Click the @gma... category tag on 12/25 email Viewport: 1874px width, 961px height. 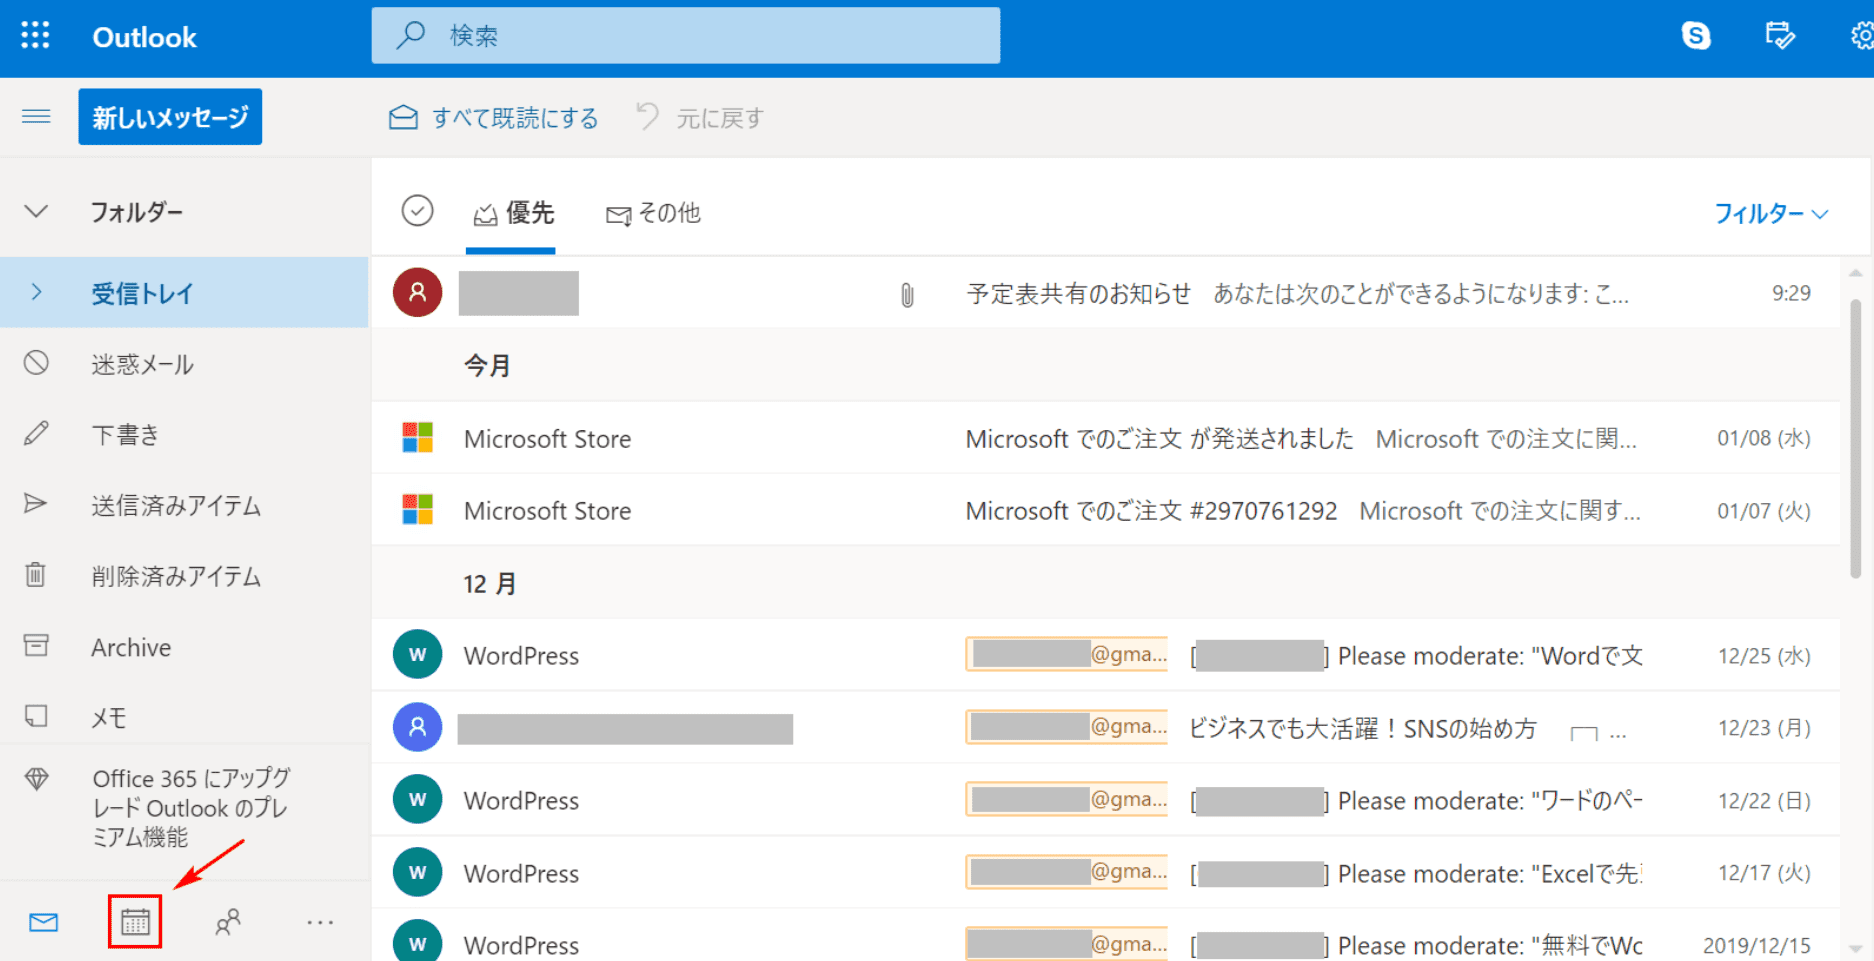tap(1066, 654)
